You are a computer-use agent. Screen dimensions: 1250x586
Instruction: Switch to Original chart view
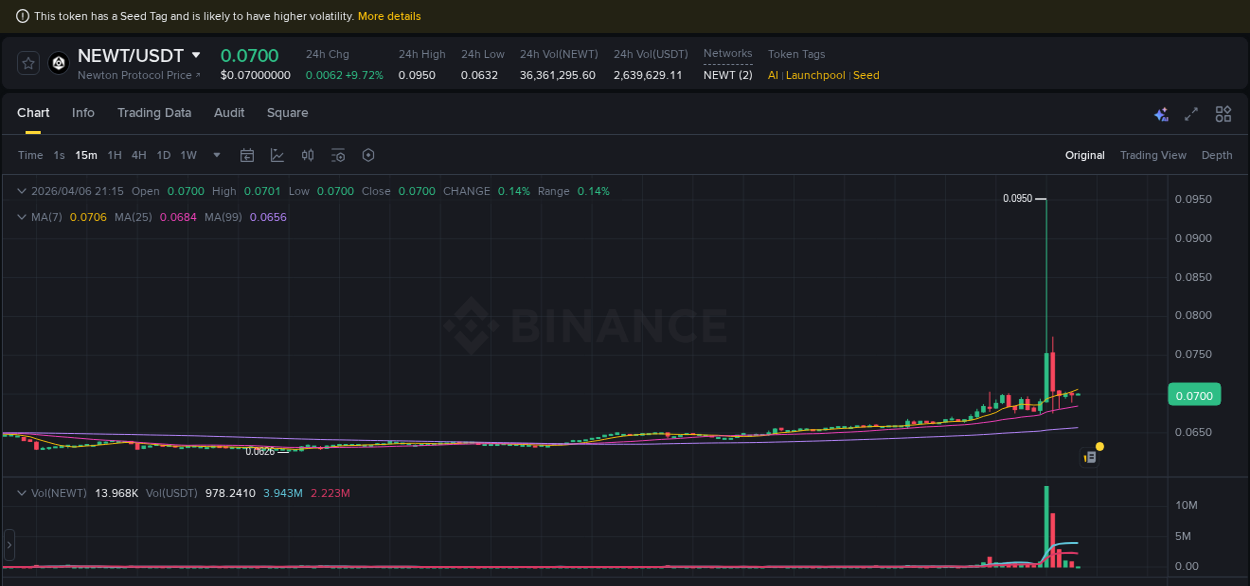pyautogui.click(x=1085, y=155)
